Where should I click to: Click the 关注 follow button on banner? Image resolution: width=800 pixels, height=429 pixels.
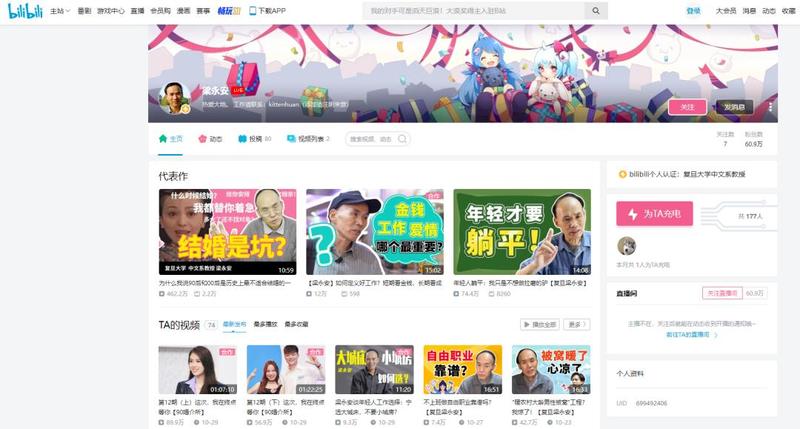(x=686, y=106)
